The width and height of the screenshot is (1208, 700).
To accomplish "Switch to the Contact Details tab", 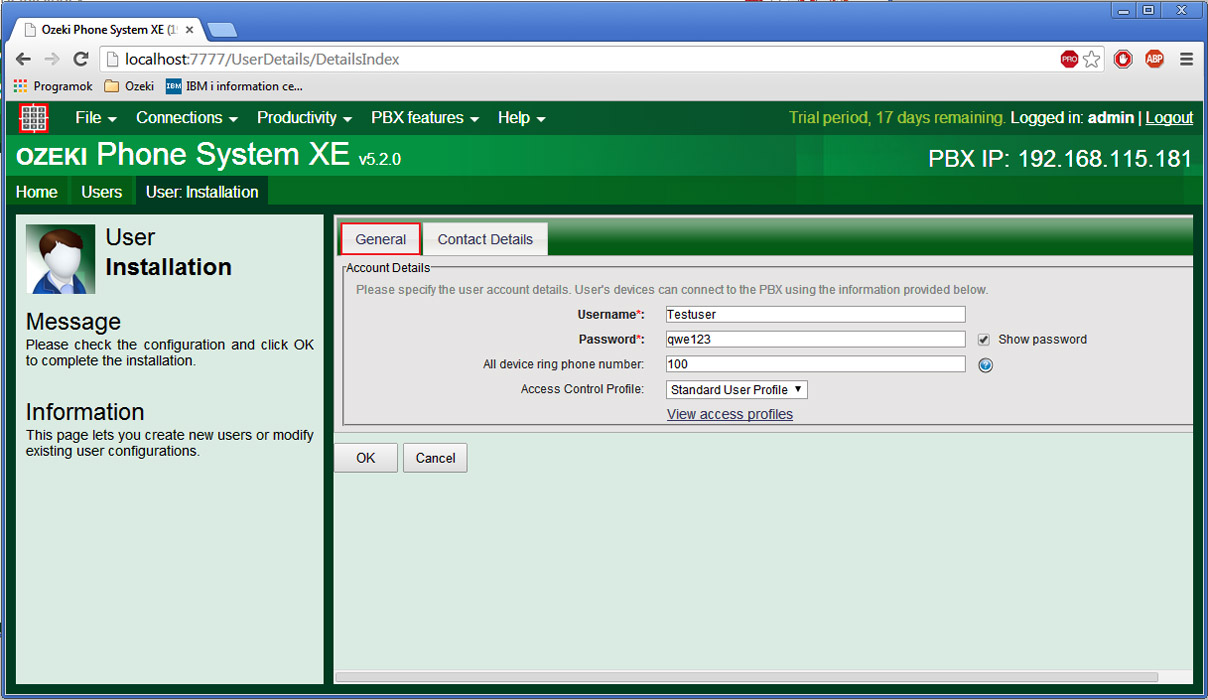I will pyautogui.click(x=485, y=239).
